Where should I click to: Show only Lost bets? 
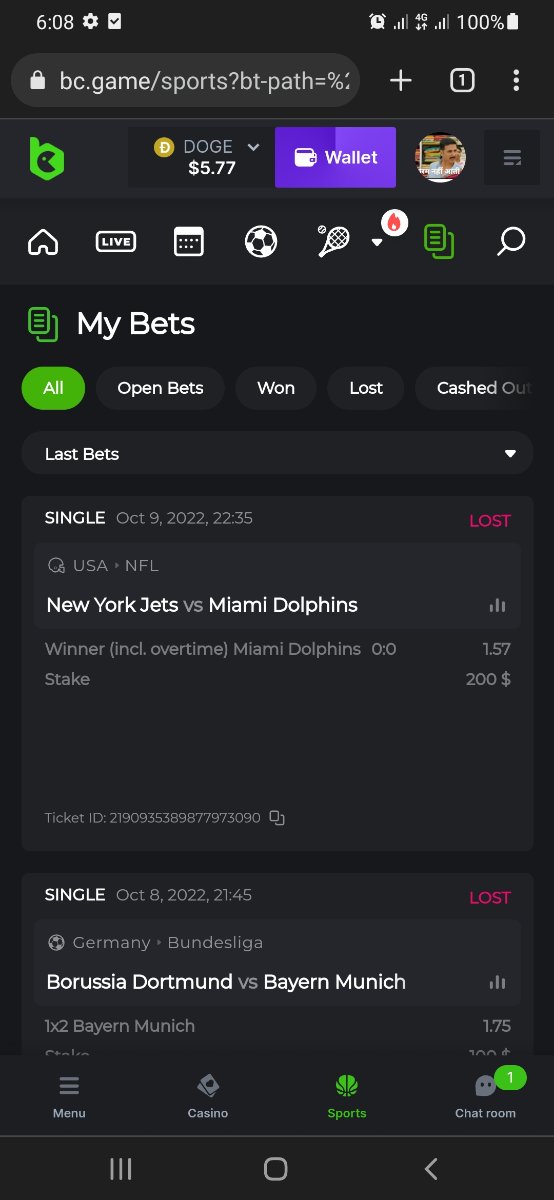point(366,388)
